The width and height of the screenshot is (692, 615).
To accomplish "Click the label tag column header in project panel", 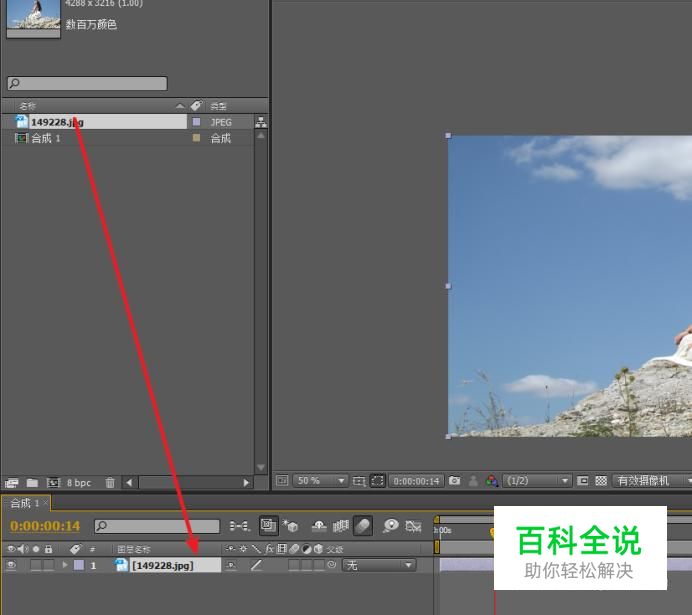I will coord(196,106).
